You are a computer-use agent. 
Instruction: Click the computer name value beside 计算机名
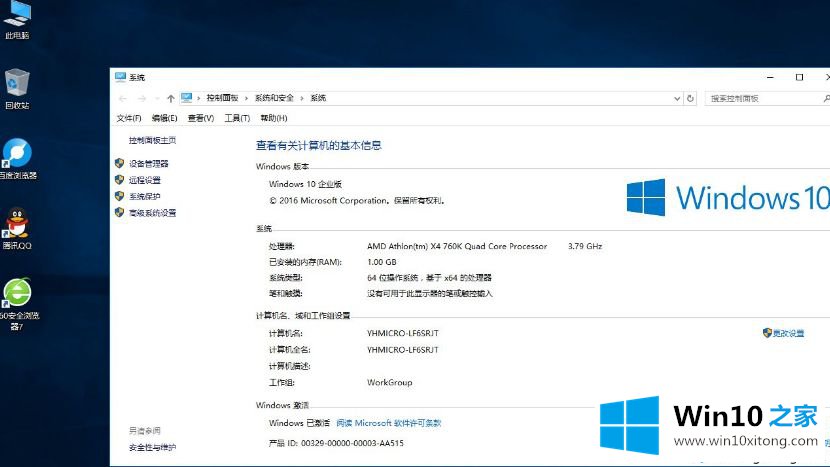coord(403,333)
